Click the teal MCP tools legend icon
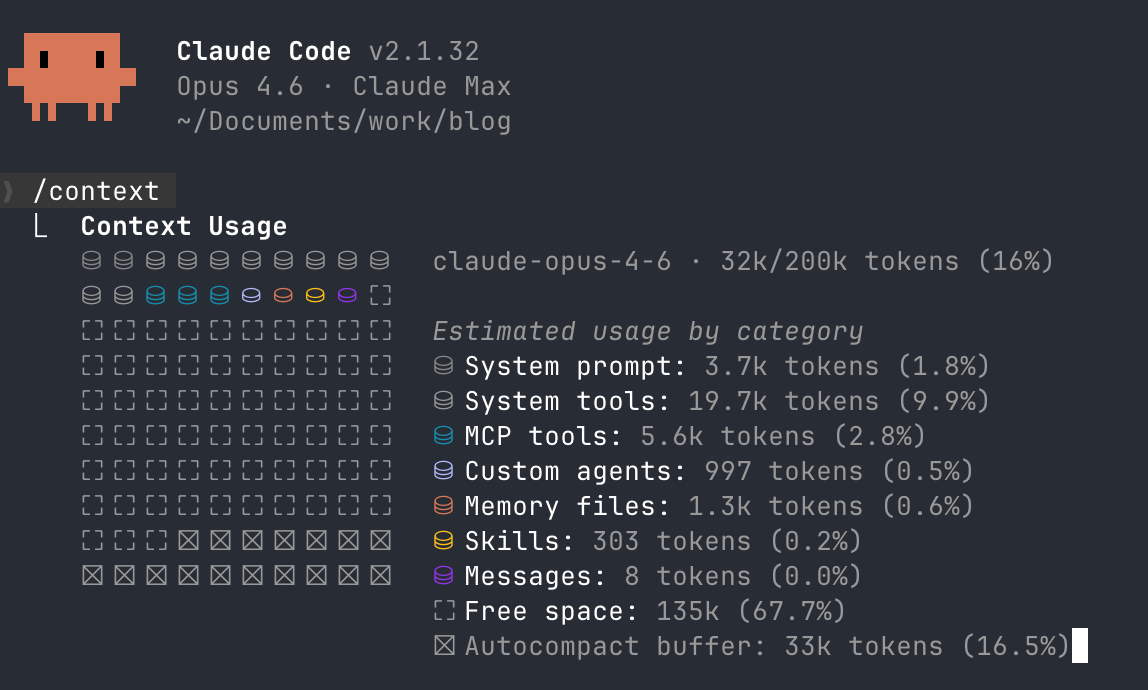 pyautogui.click(x=444, y=436)
